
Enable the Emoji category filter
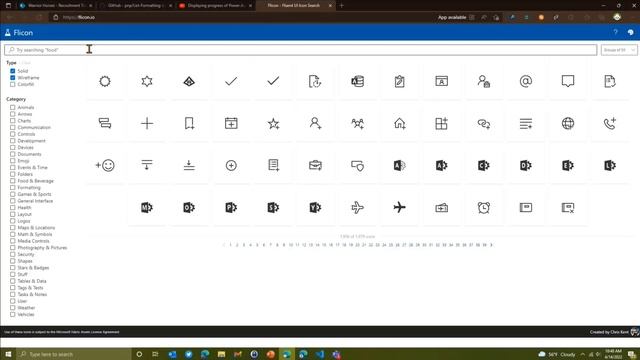click(x=13, y=161)
